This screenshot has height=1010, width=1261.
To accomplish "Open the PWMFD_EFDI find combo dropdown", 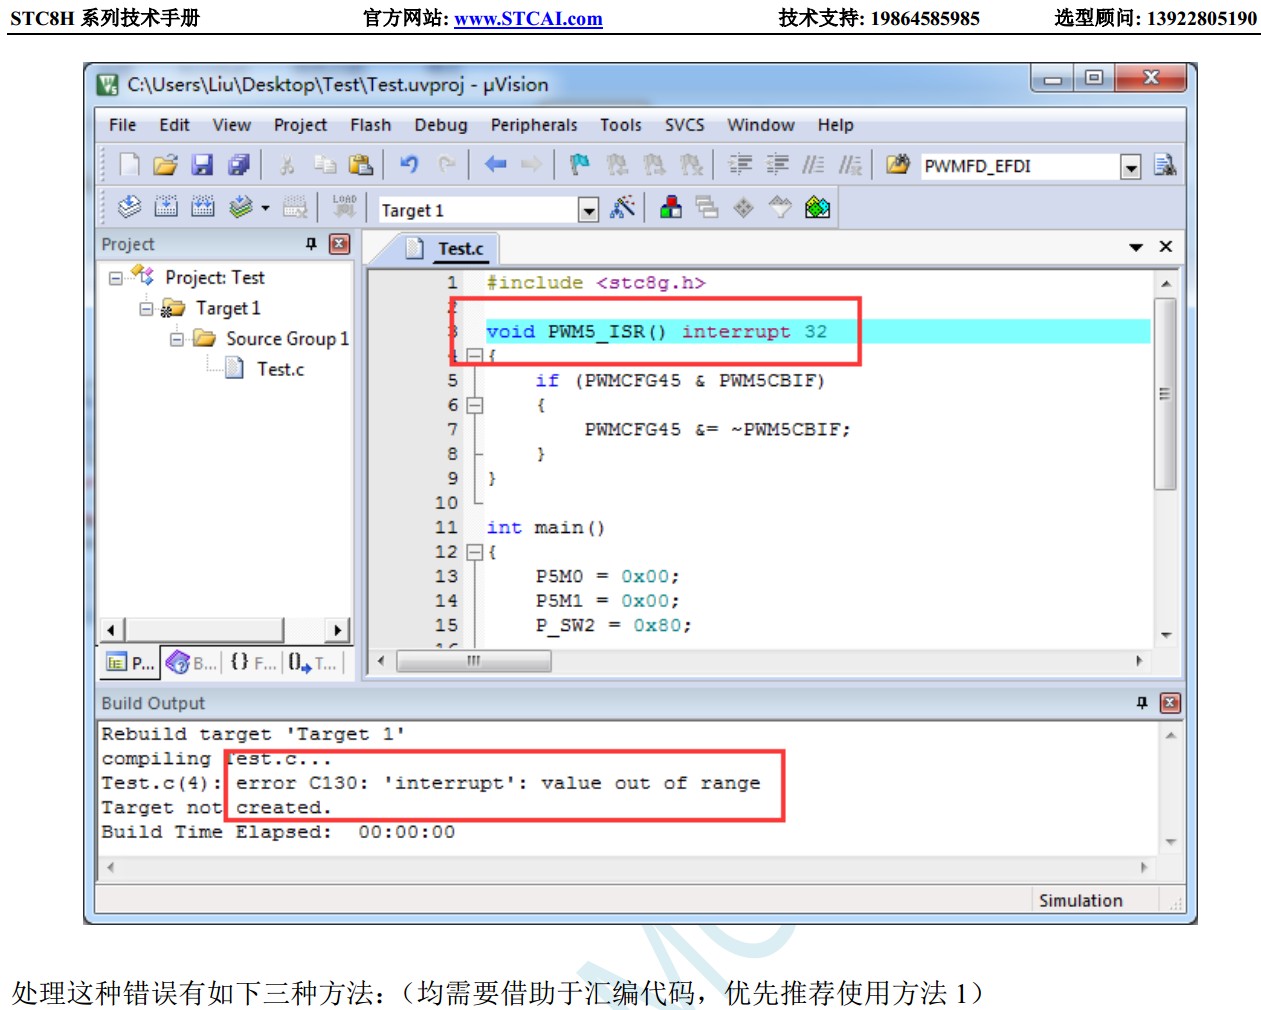I will 1131,167.
